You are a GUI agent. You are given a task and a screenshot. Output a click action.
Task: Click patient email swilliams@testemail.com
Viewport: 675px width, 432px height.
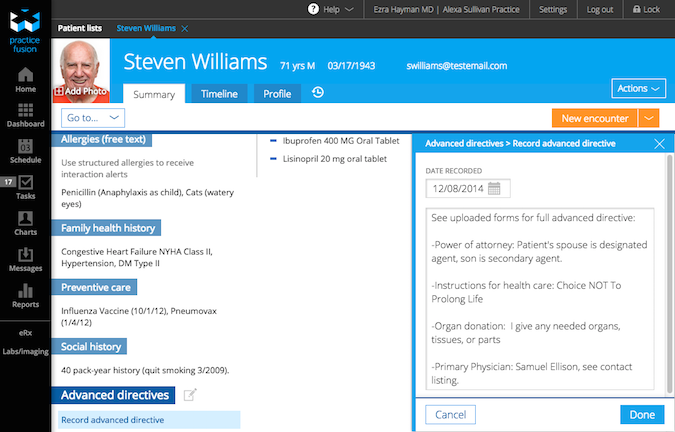pyautogui.click(x=457, y=66)
